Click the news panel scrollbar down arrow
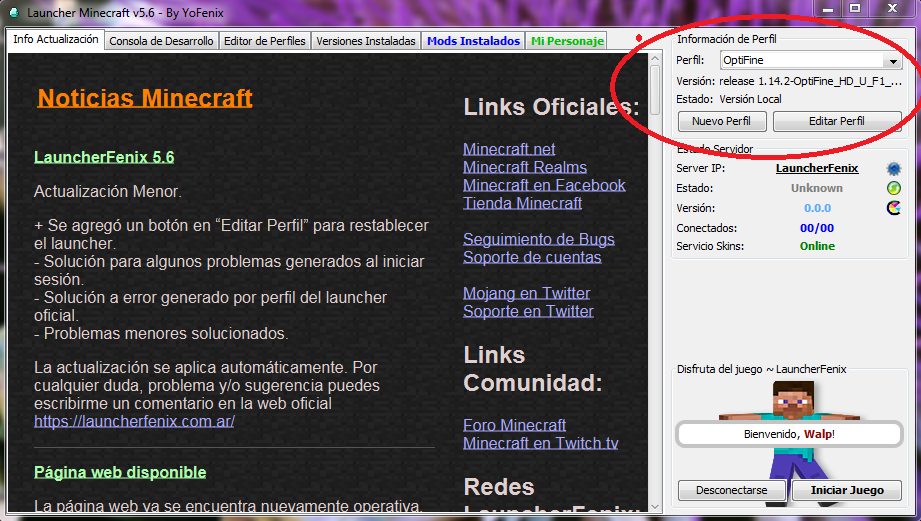The image size is (921, 521). [x=655, y=506]
